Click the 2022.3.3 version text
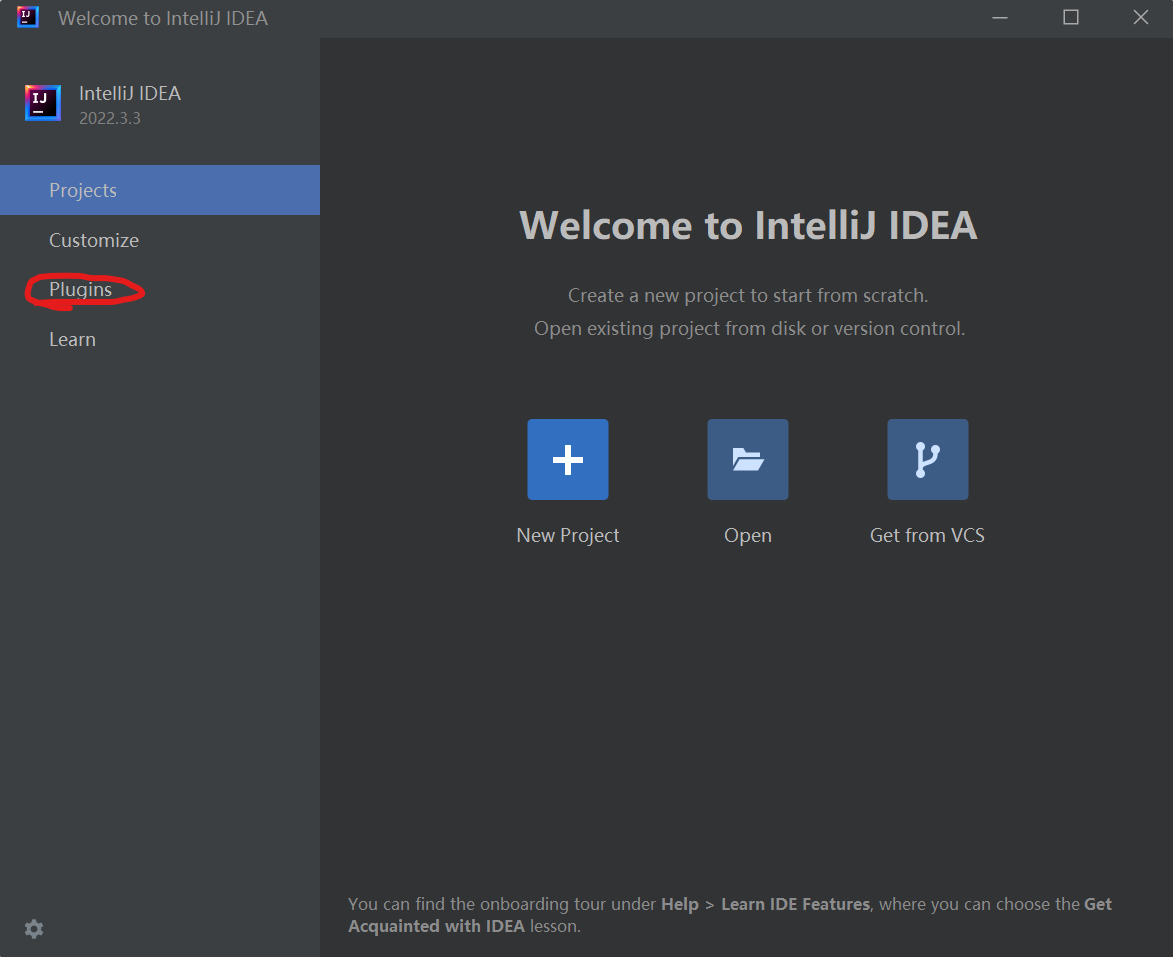Image resolution: width=1173 pixels, height=957 pixels. tap(110, 118)
